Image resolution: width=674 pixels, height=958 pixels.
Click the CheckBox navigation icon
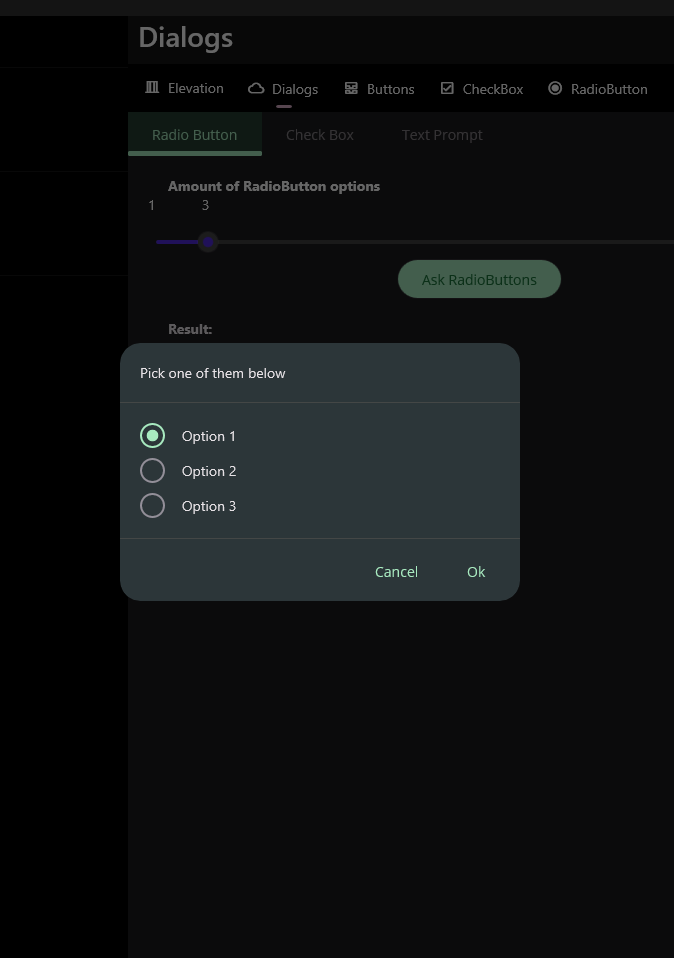click(x=446, y=88)
